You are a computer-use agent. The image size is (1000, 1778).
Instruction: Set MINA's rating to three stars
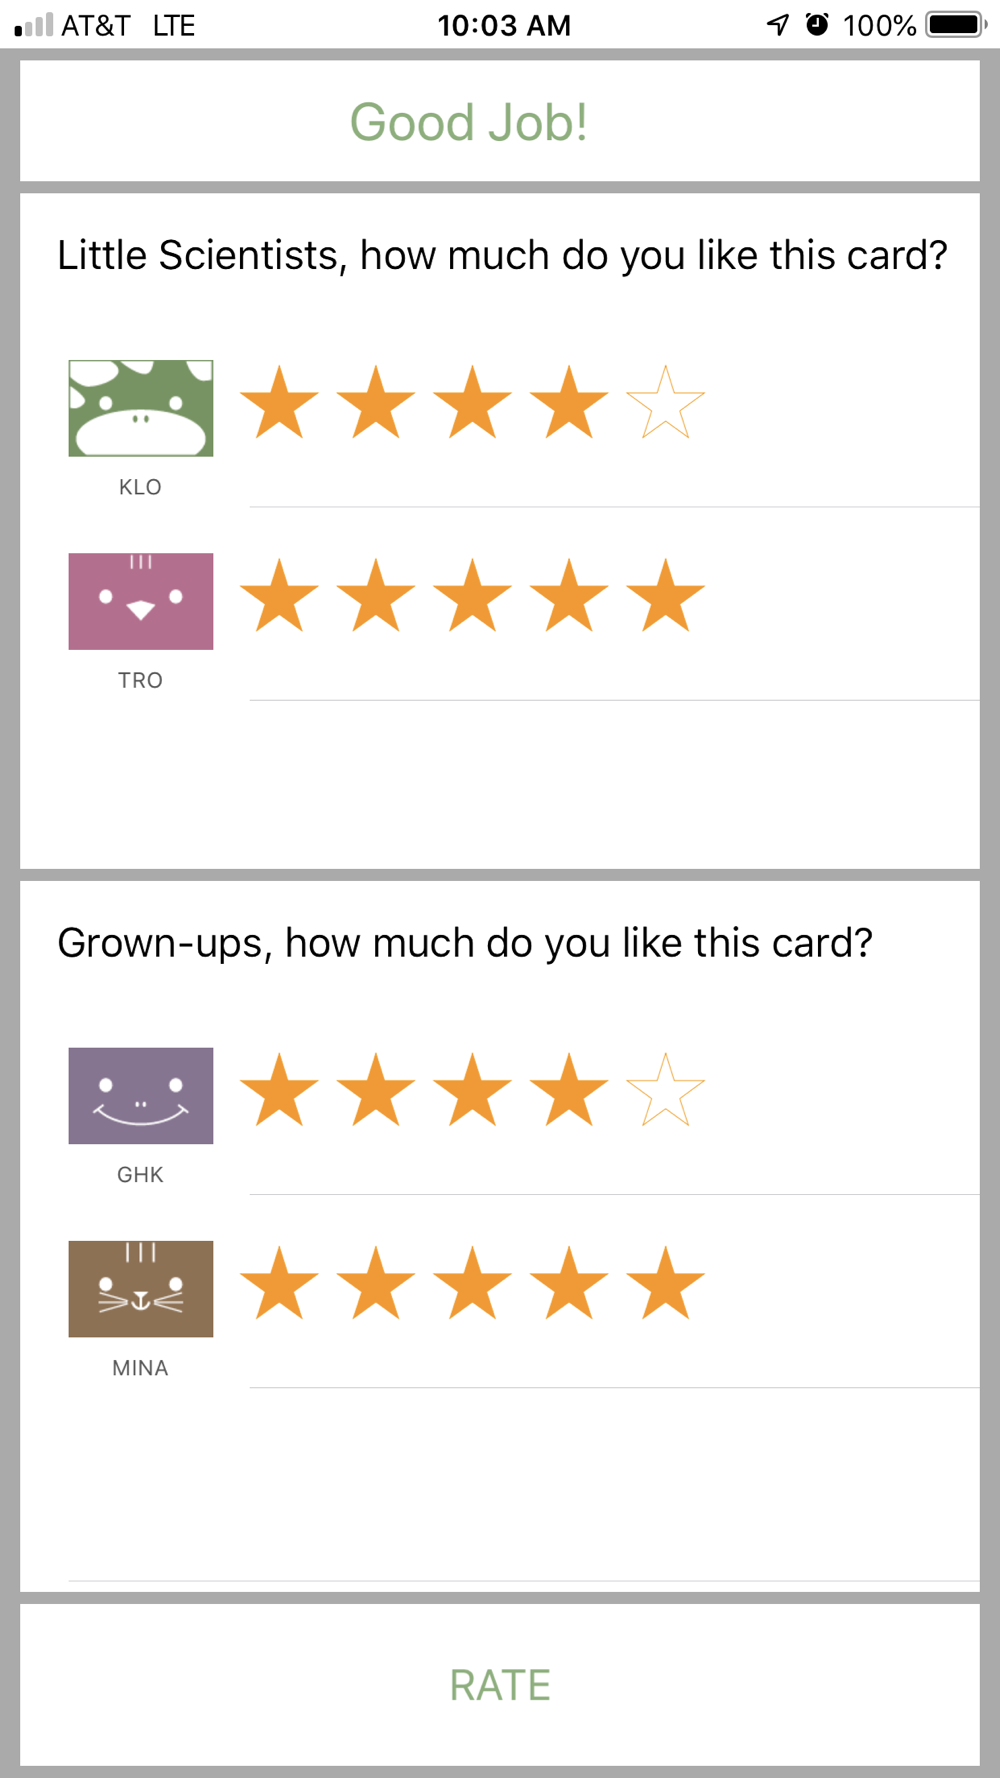pos(472,1283)
